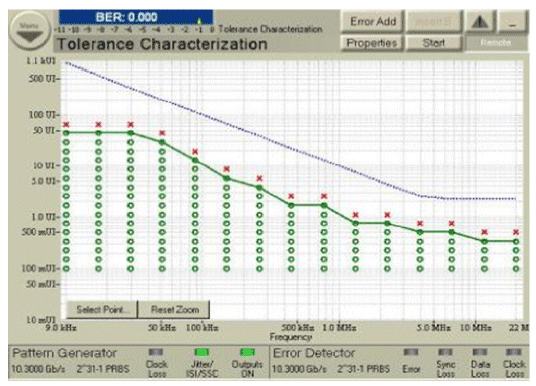Click Pattern Generator 2^31-1 PRBS pattern
536x386 pixels.
coord(103,369)
